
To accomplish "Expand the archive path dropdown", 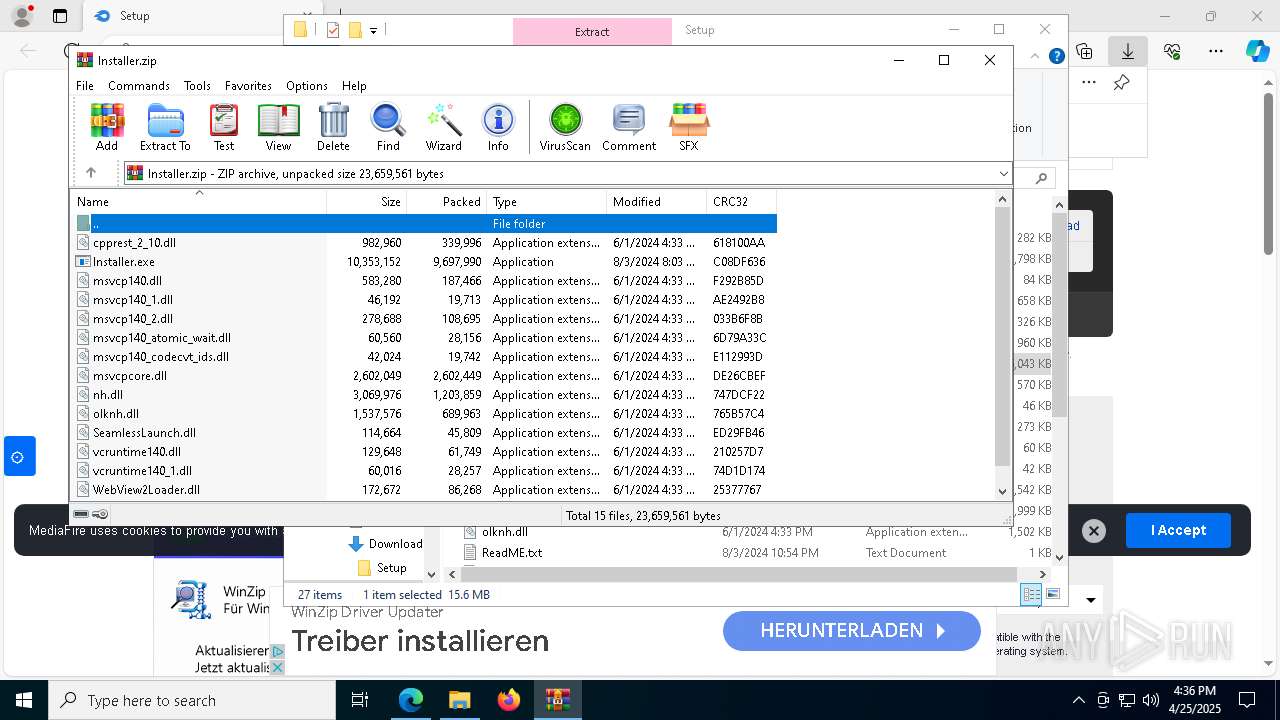I will (x=1003, y=174).
